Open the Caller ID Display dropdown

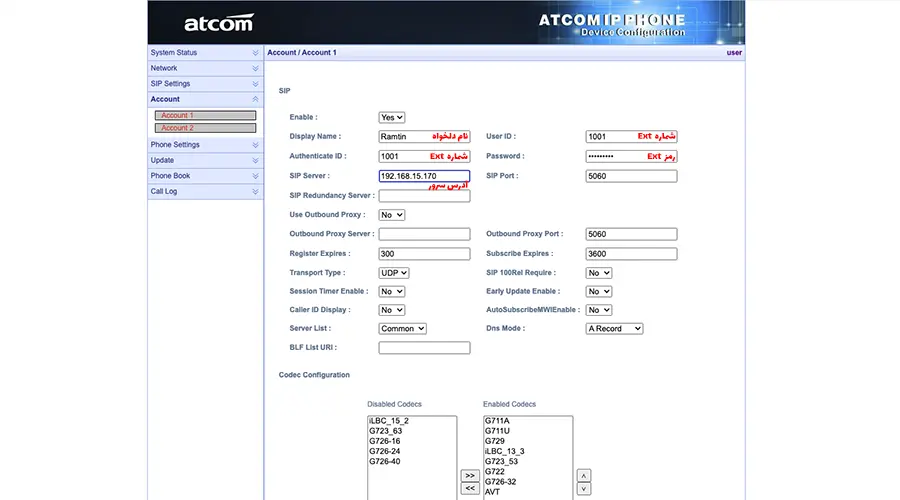(x=391, y=310)
